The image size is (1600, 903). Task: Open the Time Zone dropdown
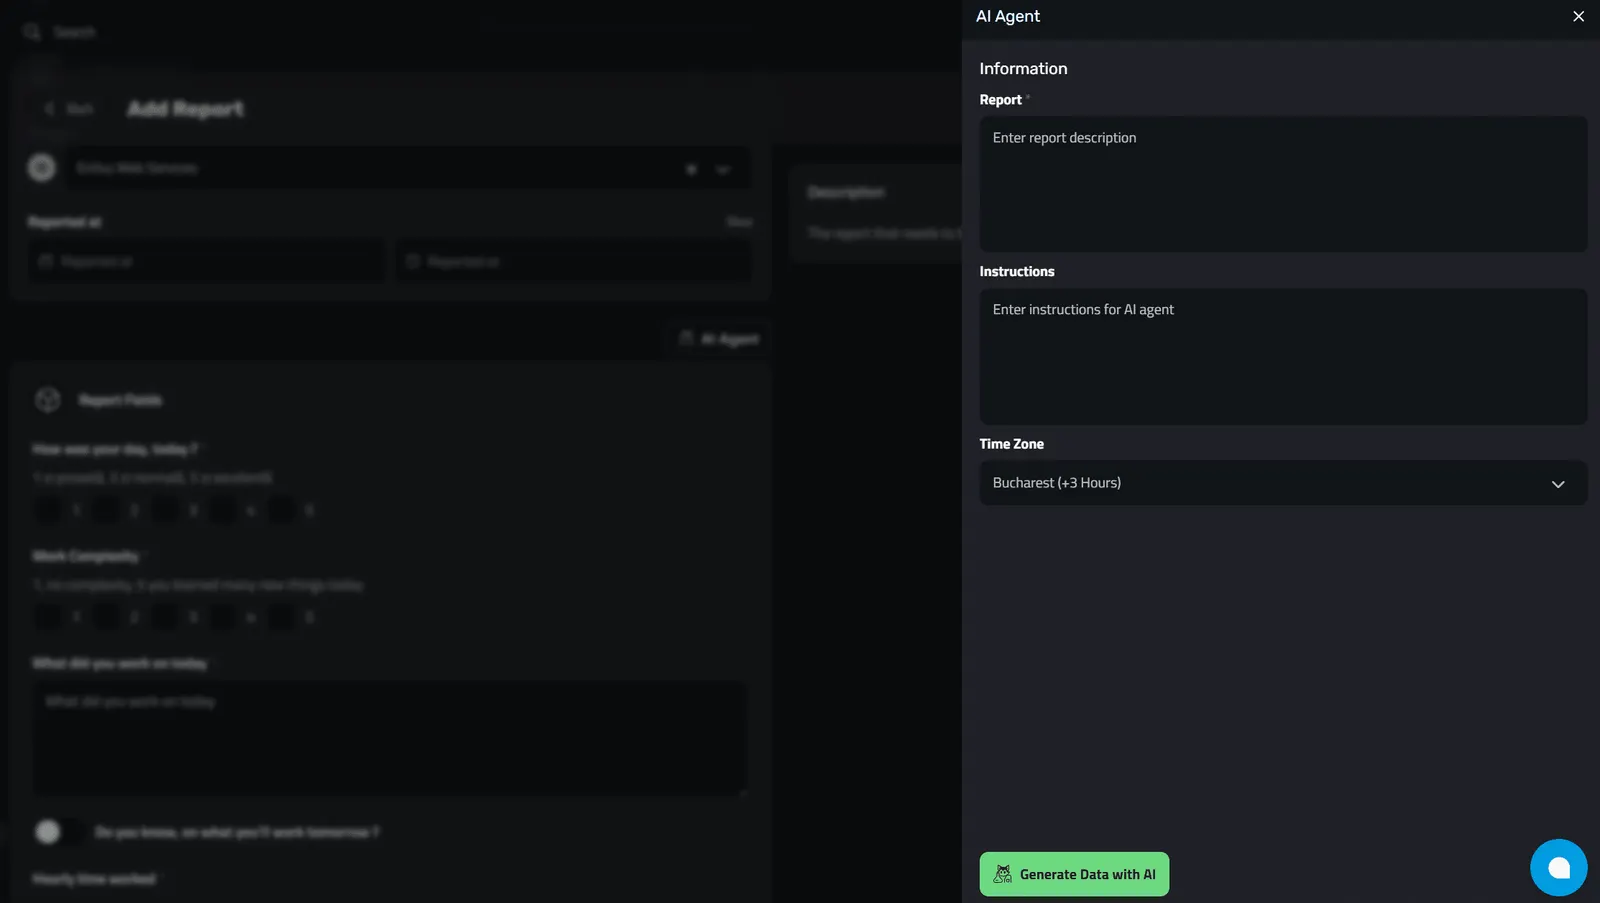1283,483
